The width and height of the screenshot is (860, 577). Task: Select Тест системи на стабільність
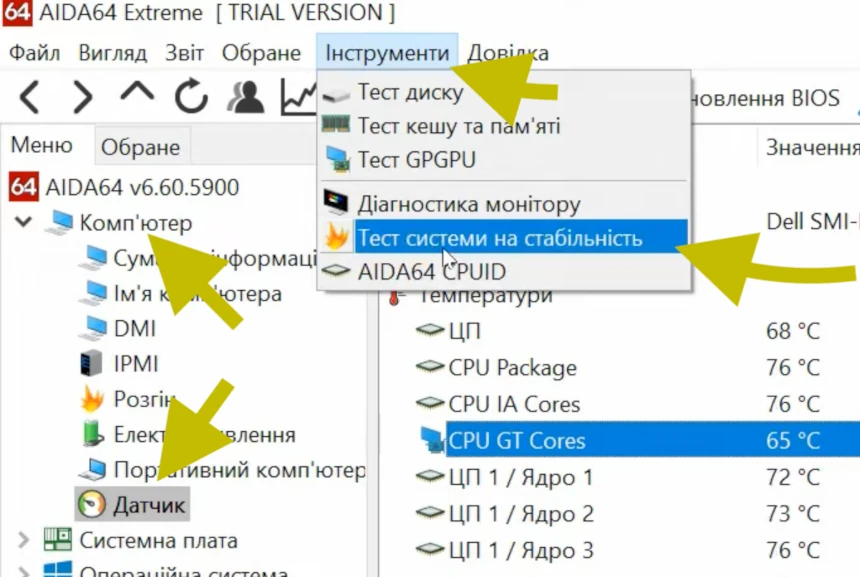[503, 238]
